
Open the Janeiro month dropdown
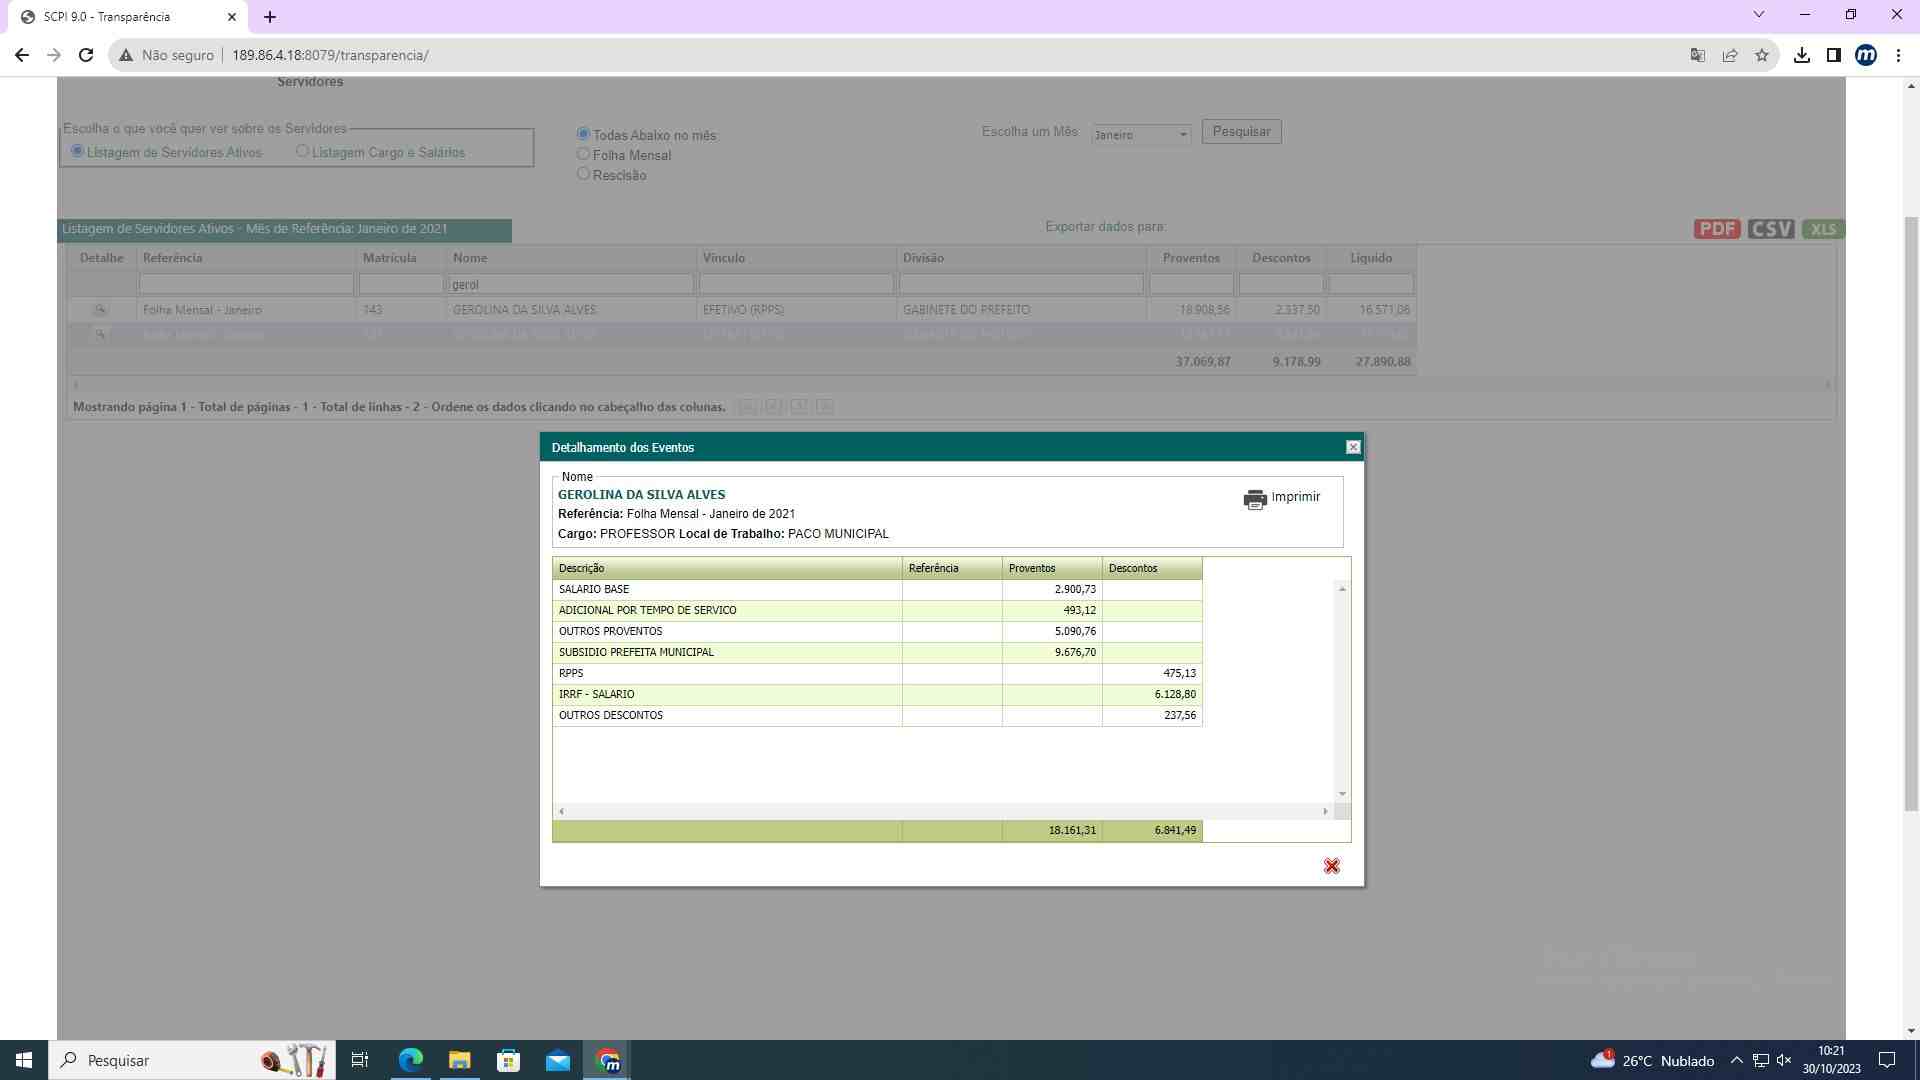coord(1141,134)
